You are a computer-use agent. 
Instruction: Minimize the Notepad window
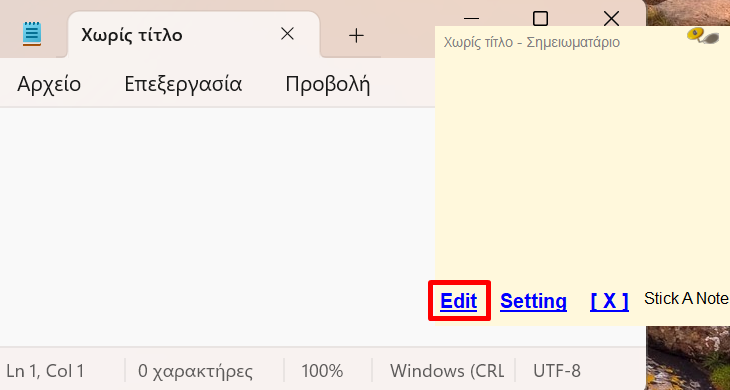tap(471, 19)
